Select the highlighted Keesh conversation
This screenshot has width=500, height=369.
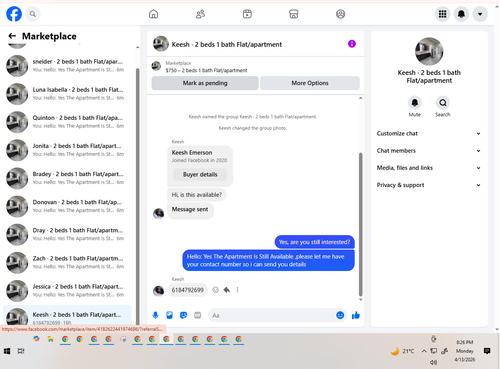68,315
